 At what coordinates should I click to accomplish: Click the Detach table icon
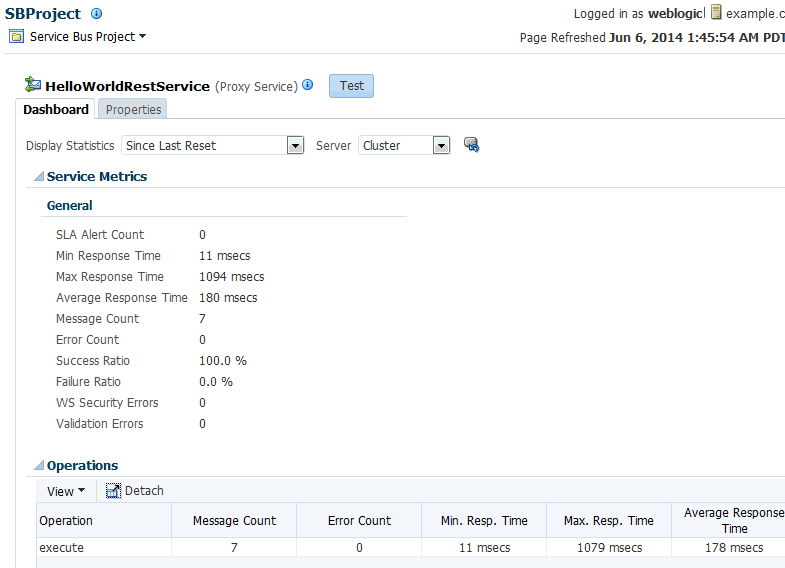click(x=113, y=491)
